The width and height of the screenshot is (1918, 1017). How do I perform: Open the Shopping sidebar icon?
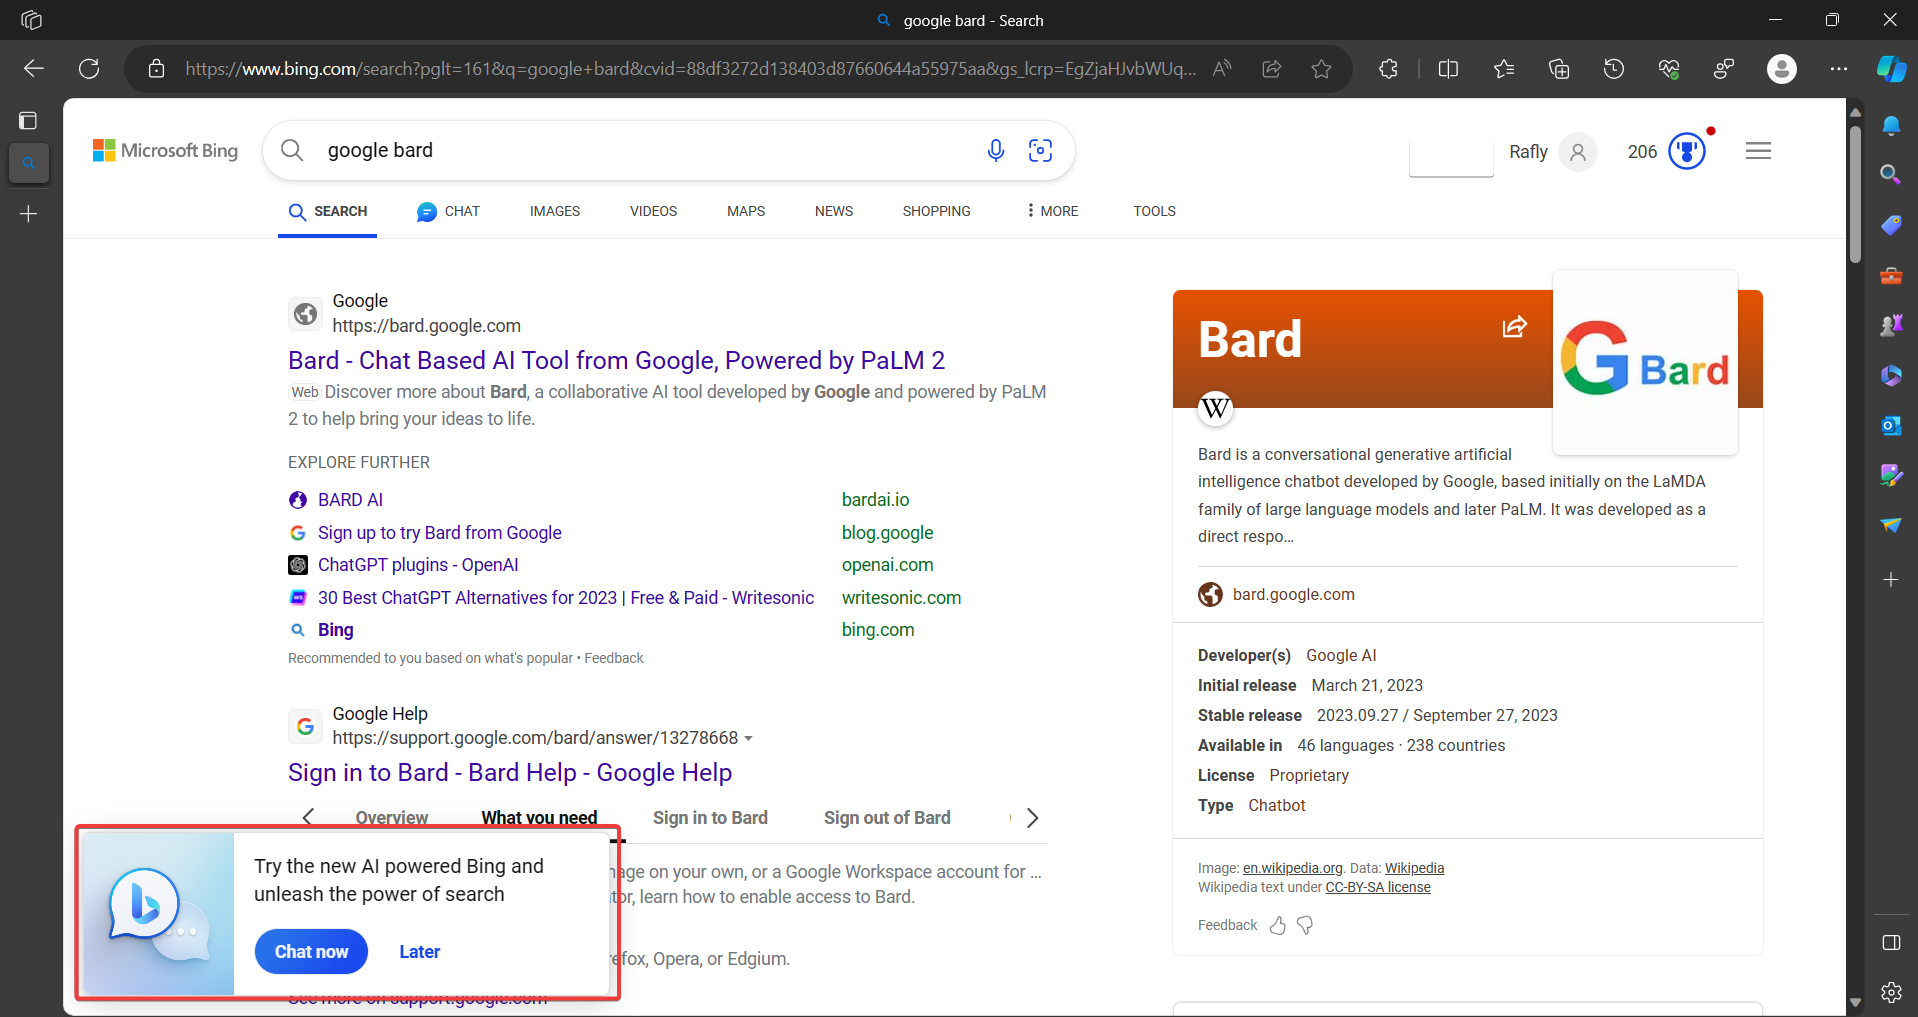click(x=1891, y=224)
